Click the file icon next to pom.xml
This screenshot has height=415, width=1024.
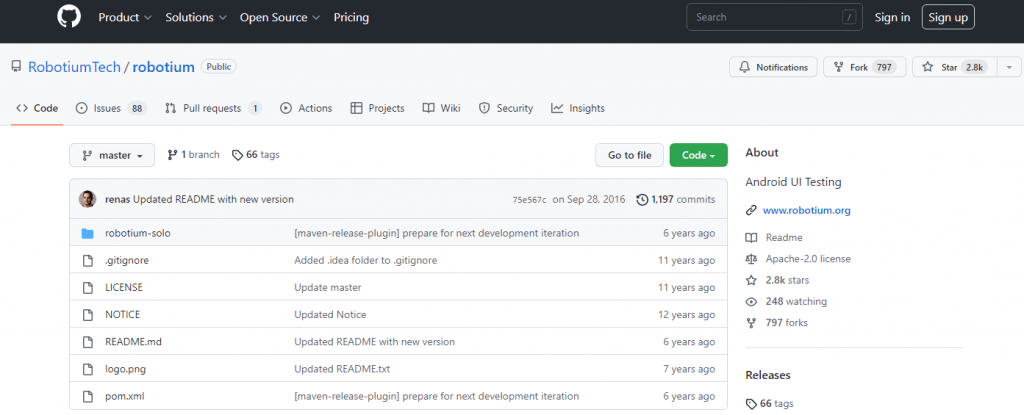[88, 396]
